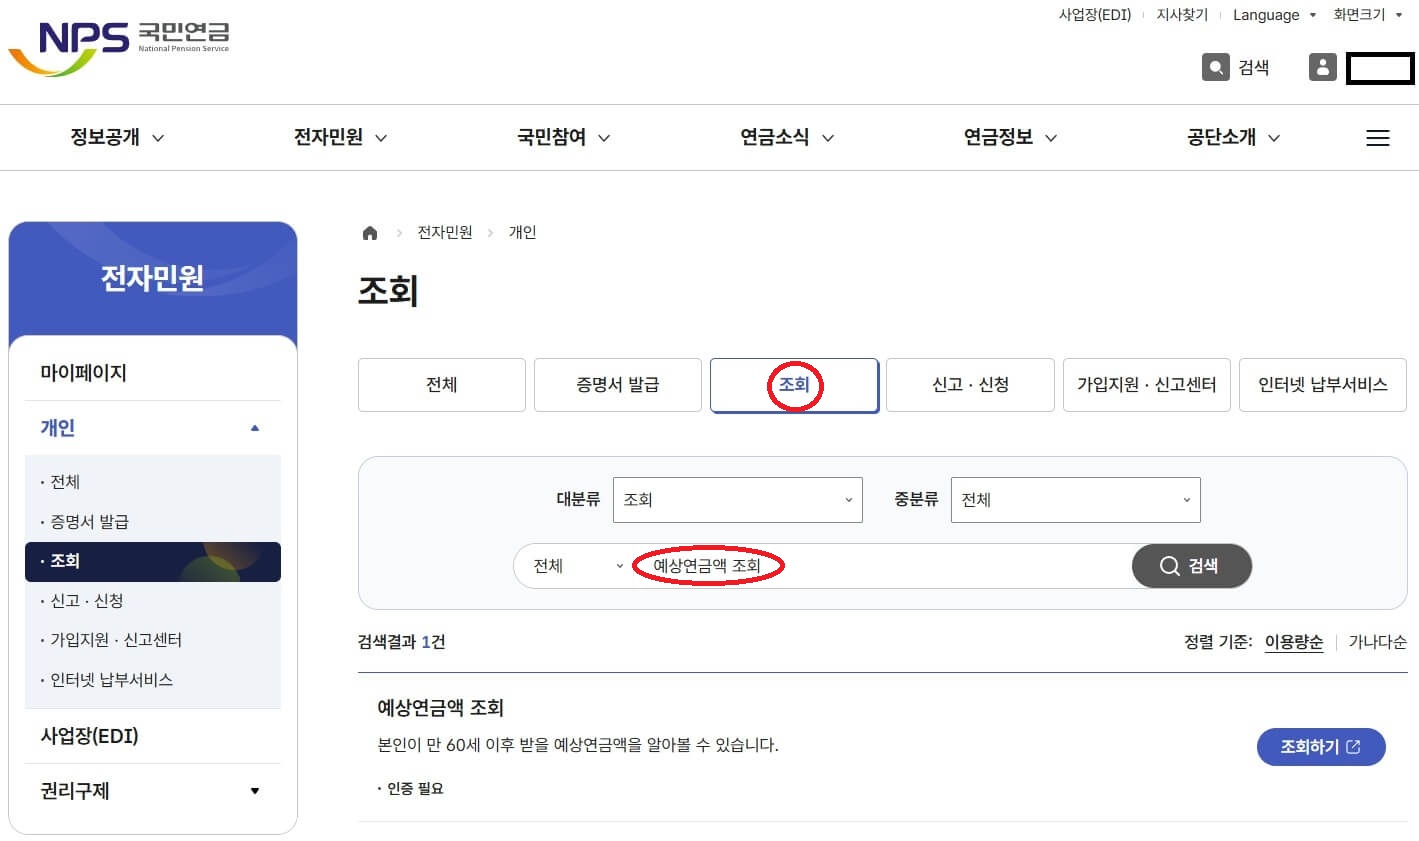Switch to the 증명서 발급 tab

point(617,384)
